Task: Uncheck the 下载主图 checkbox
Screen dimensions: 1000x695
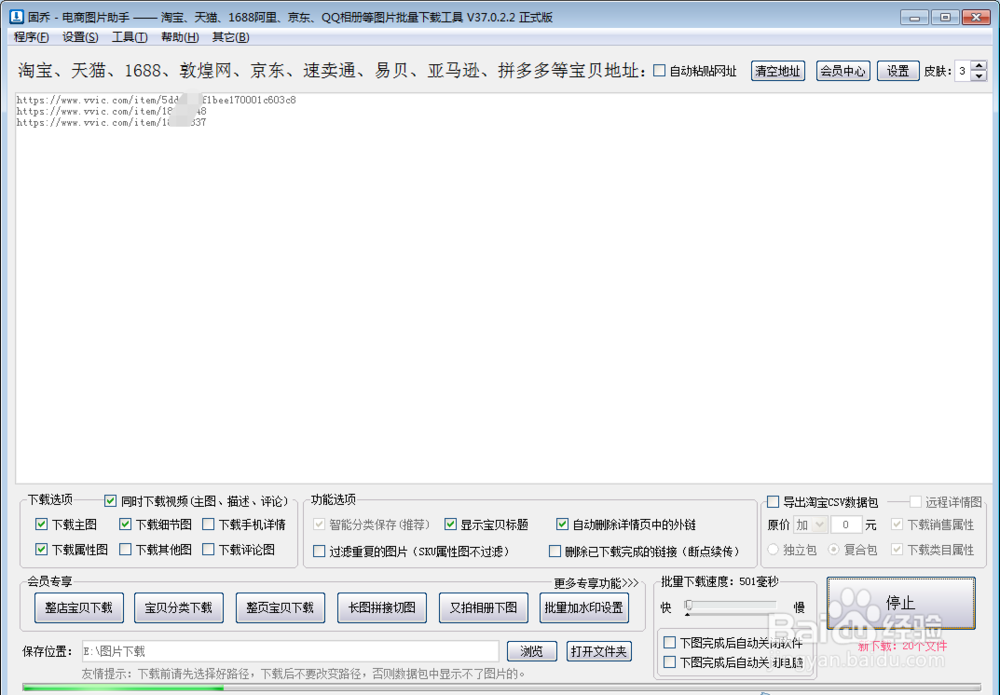Action: click(x=41, y=524)
